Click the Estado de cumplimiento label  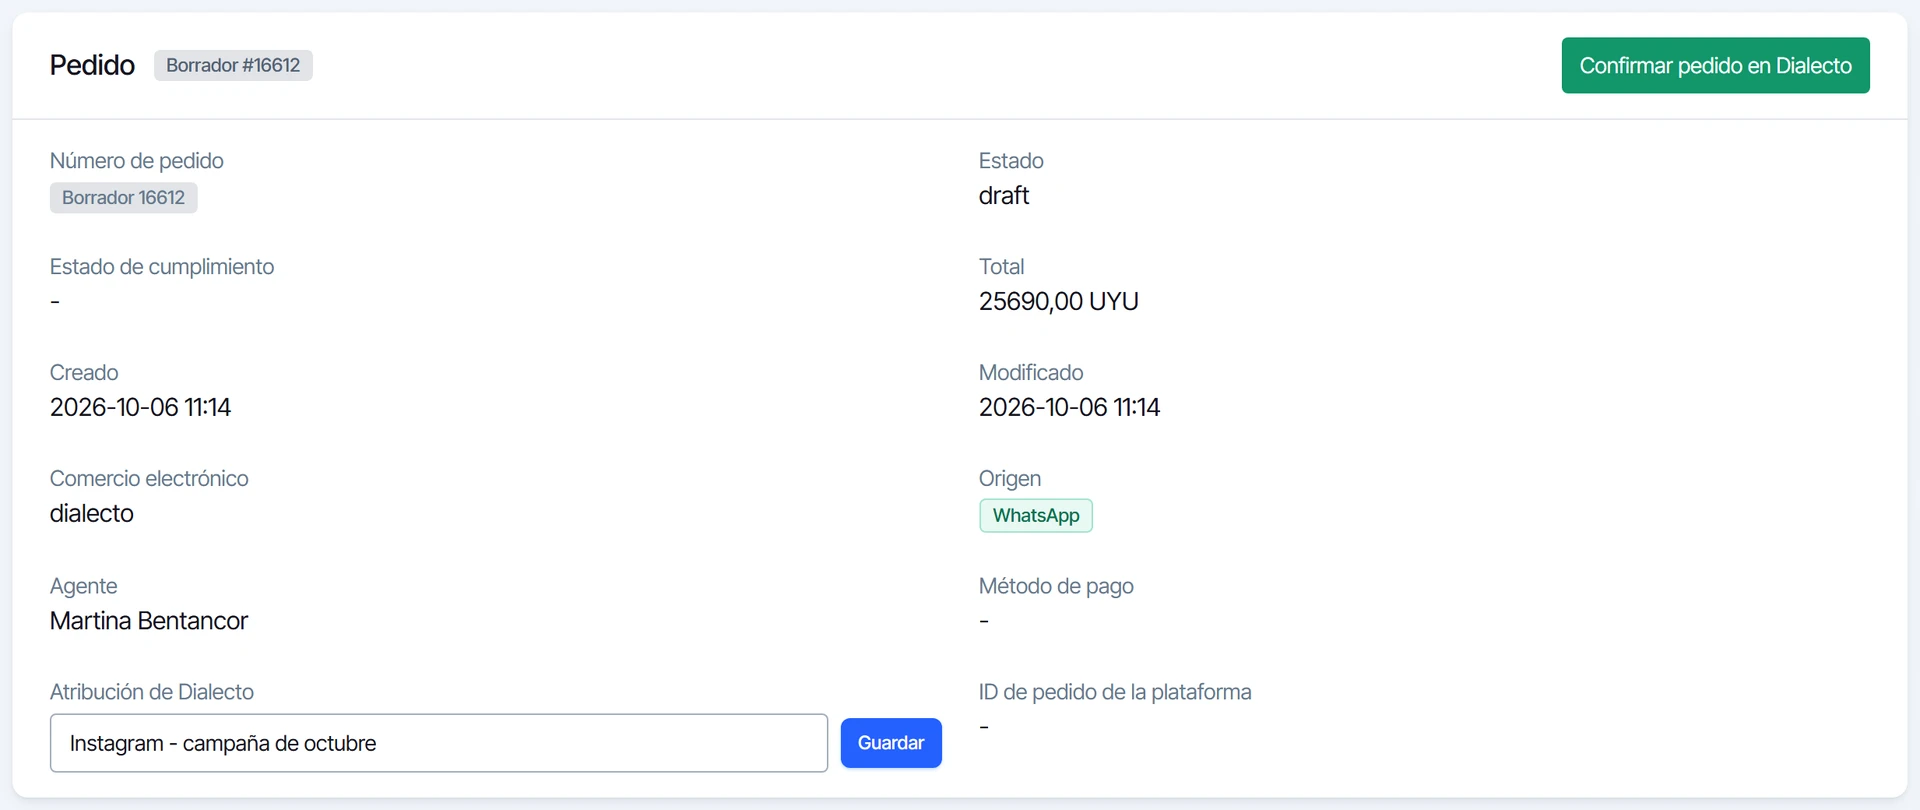162,267
